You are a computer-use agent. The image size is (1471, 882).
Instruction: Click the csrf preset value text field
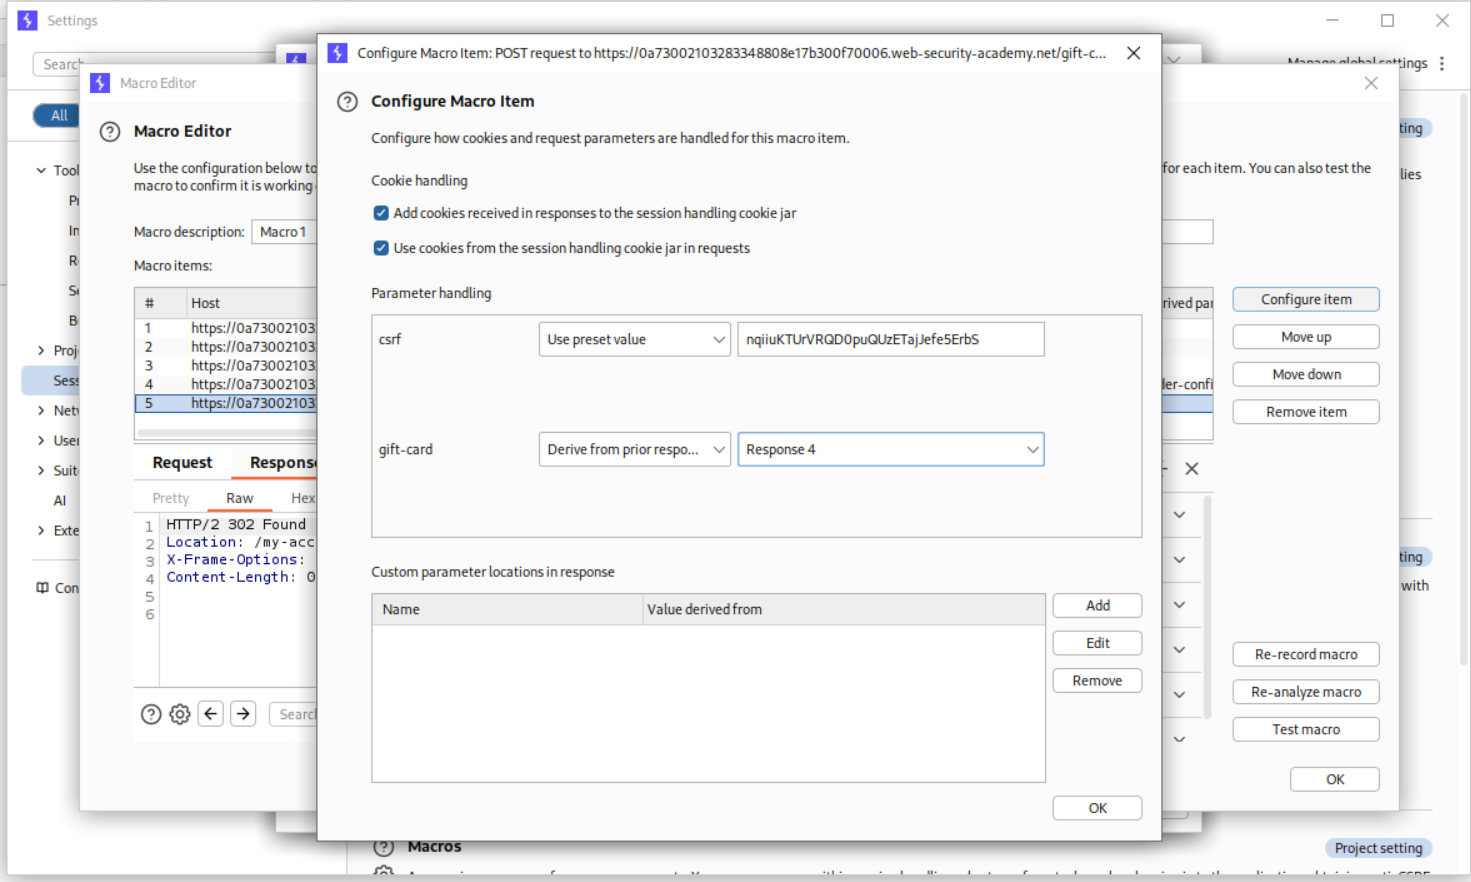[890, 340]
